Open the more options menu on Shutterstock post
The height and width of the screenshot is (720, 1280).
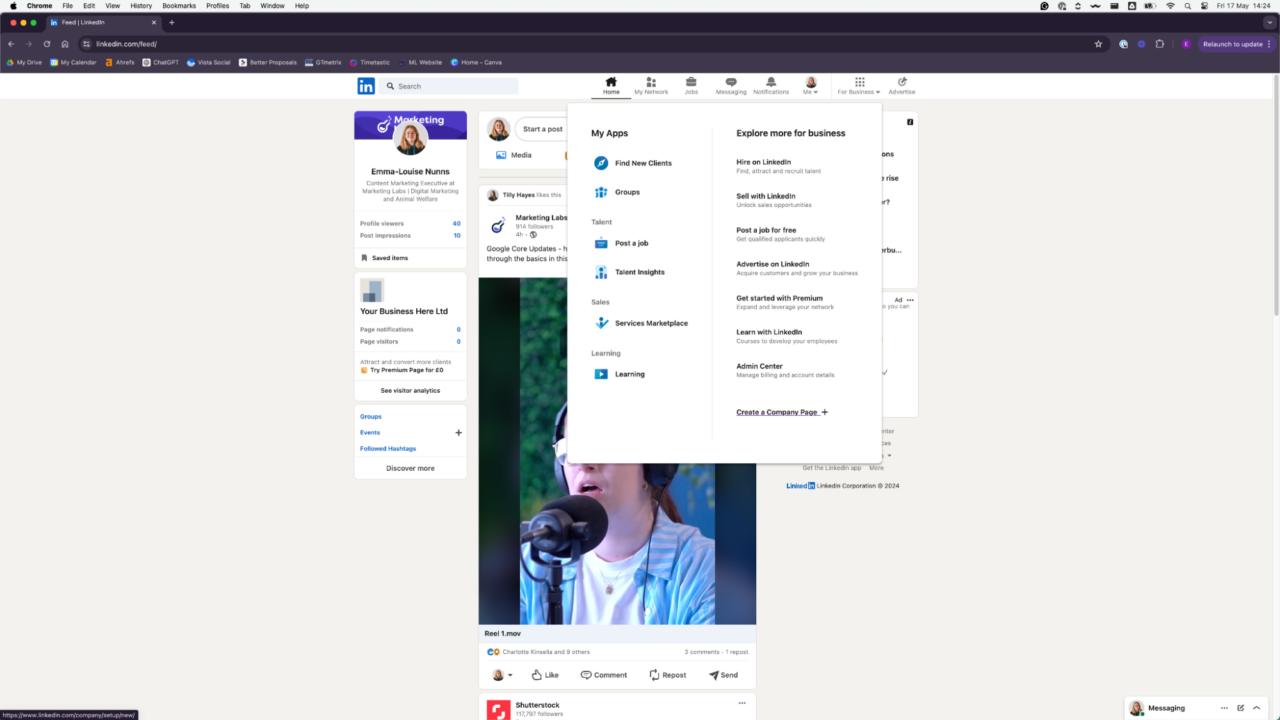tap(741, 703)
